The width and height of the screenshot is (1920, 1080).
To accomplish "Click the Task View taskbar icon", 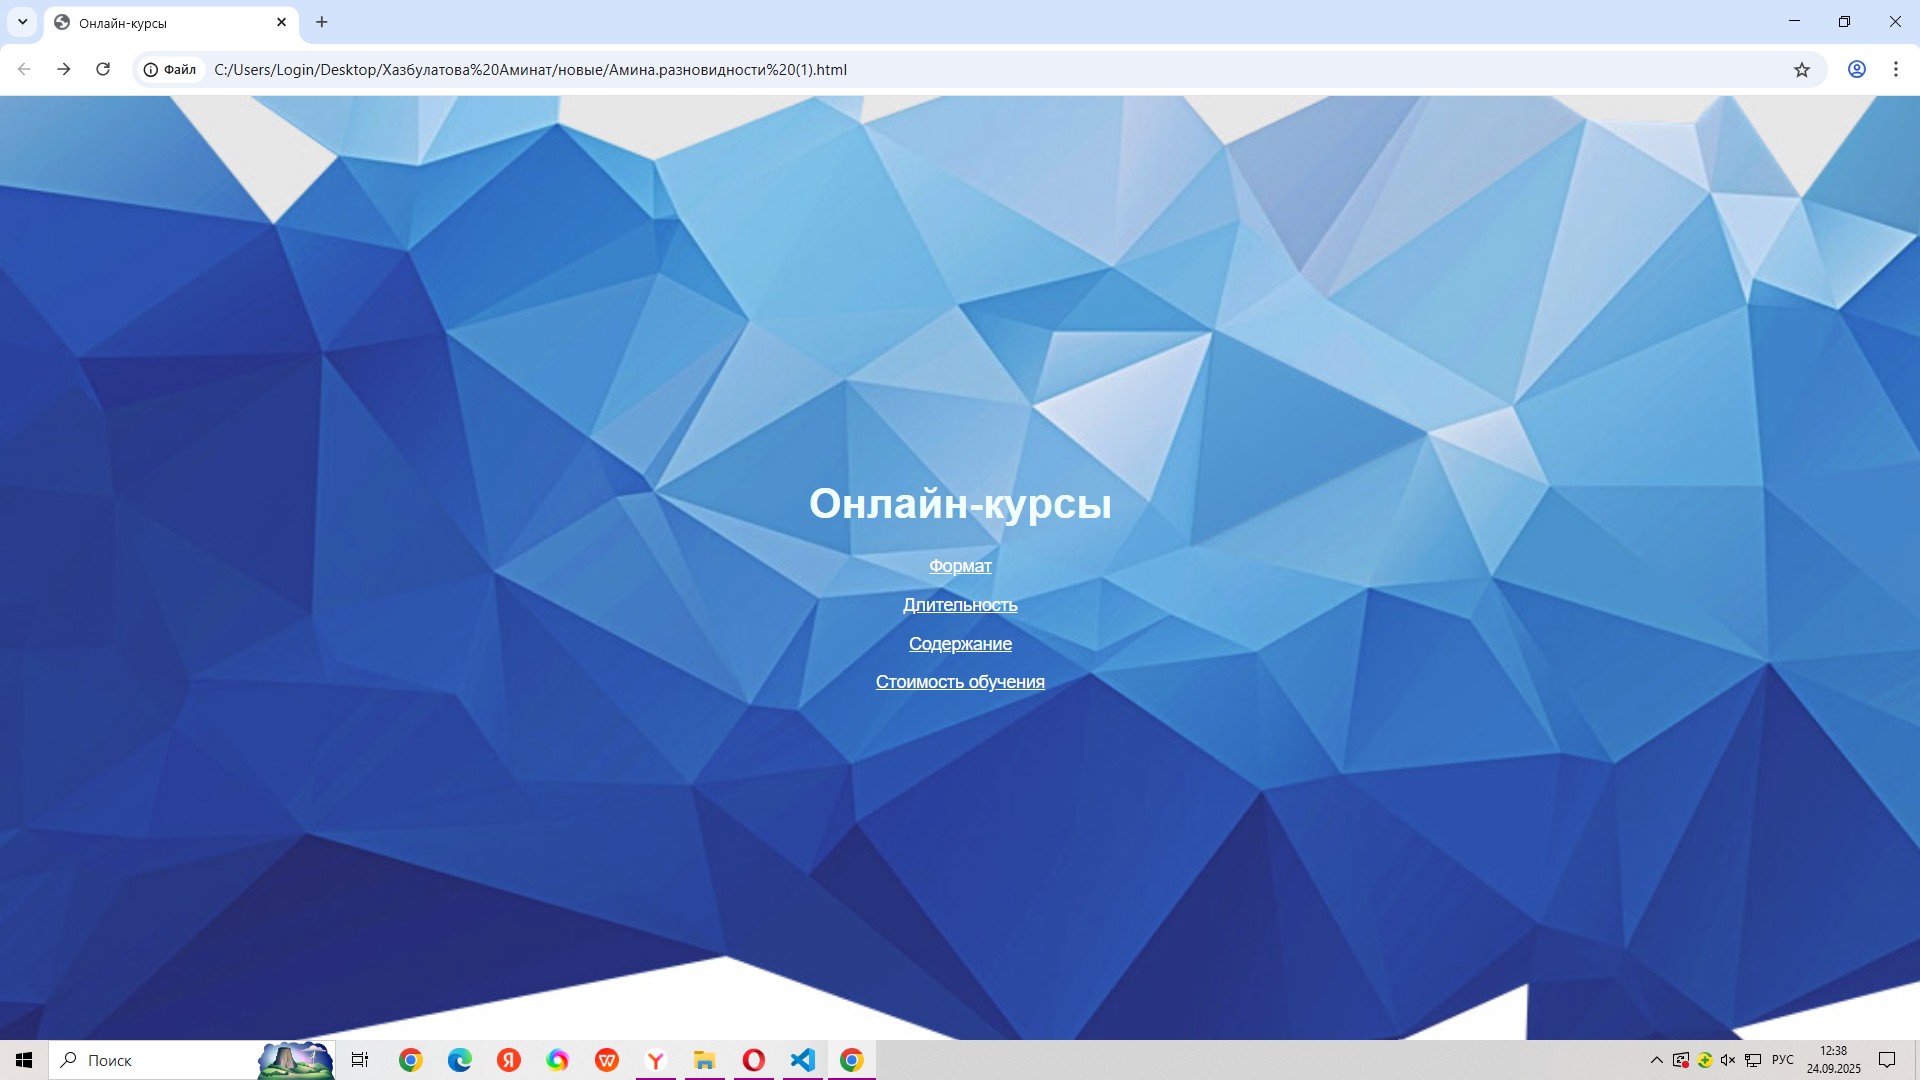I will click(x=360, y=1060).
